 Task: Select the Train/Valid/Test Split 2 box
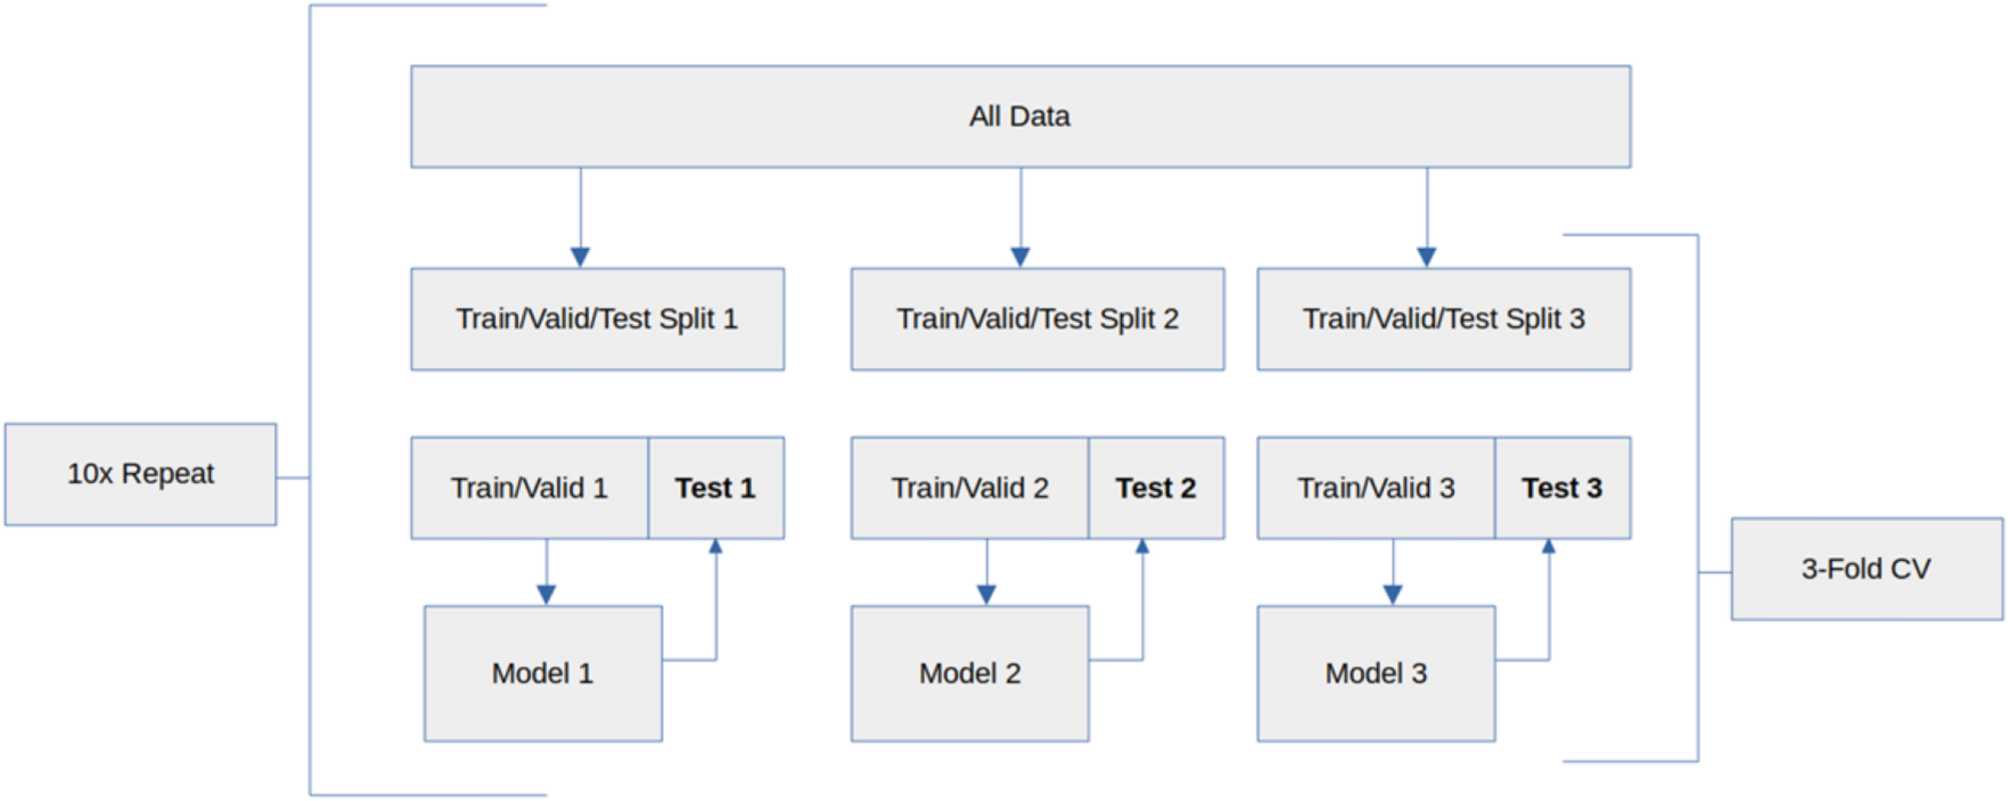point(1037,319)
